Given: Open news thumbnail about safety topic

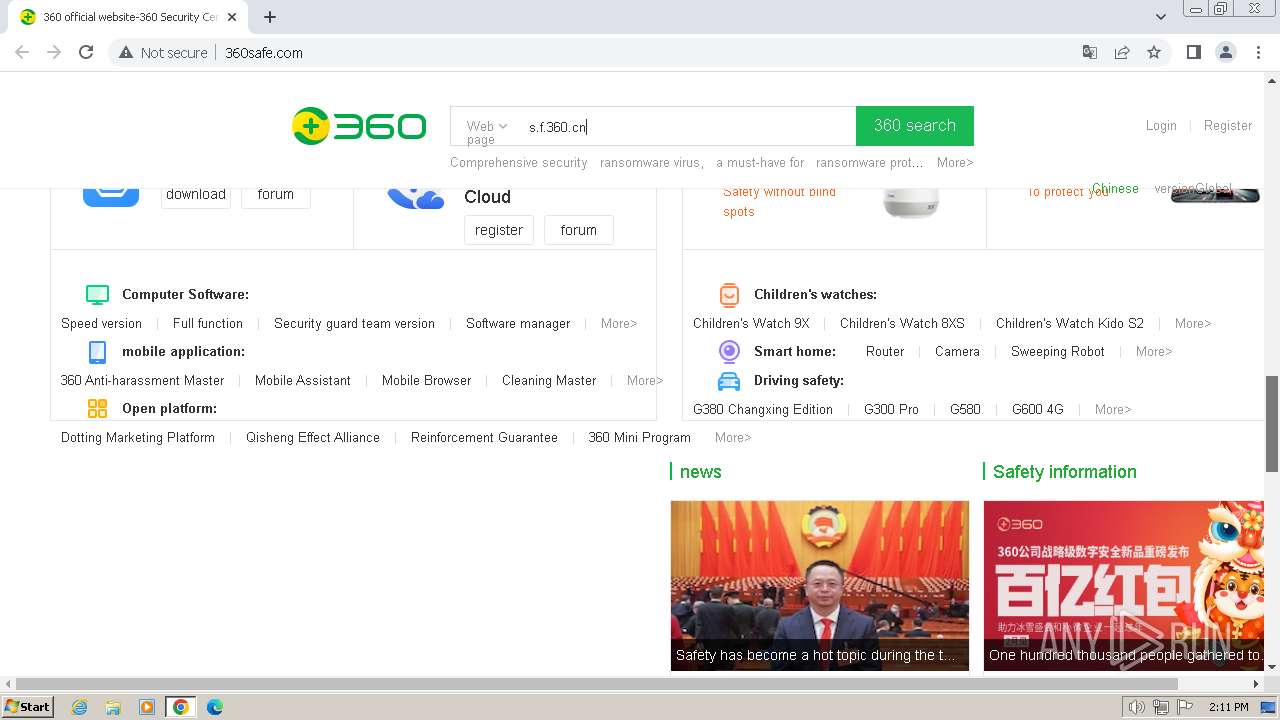Looking at the screenshot, I should point(820,585).
